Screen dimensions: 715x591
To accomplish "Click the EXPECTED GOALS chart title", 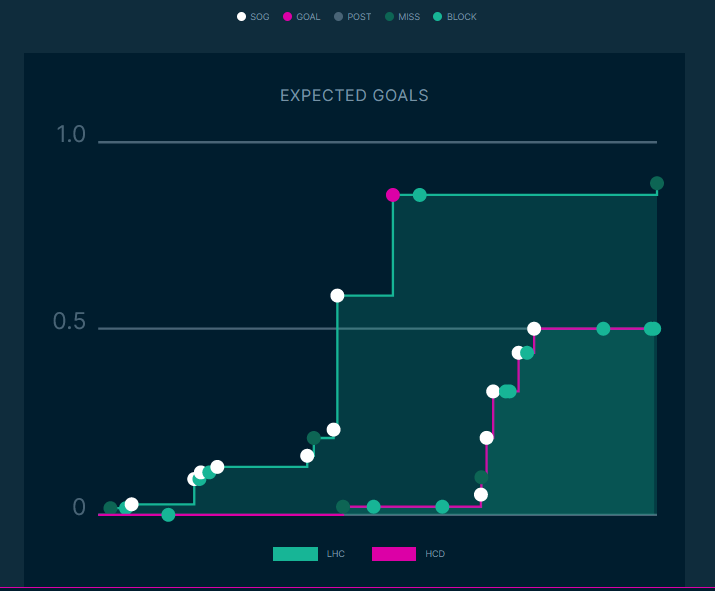I will [354, 96].
